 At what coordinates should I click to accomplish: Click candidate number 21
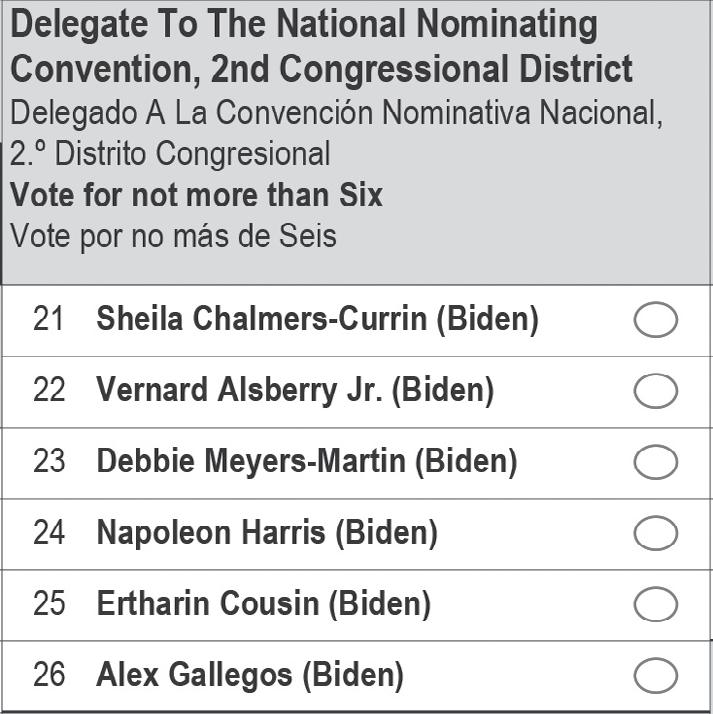click(x=49, y=320)
